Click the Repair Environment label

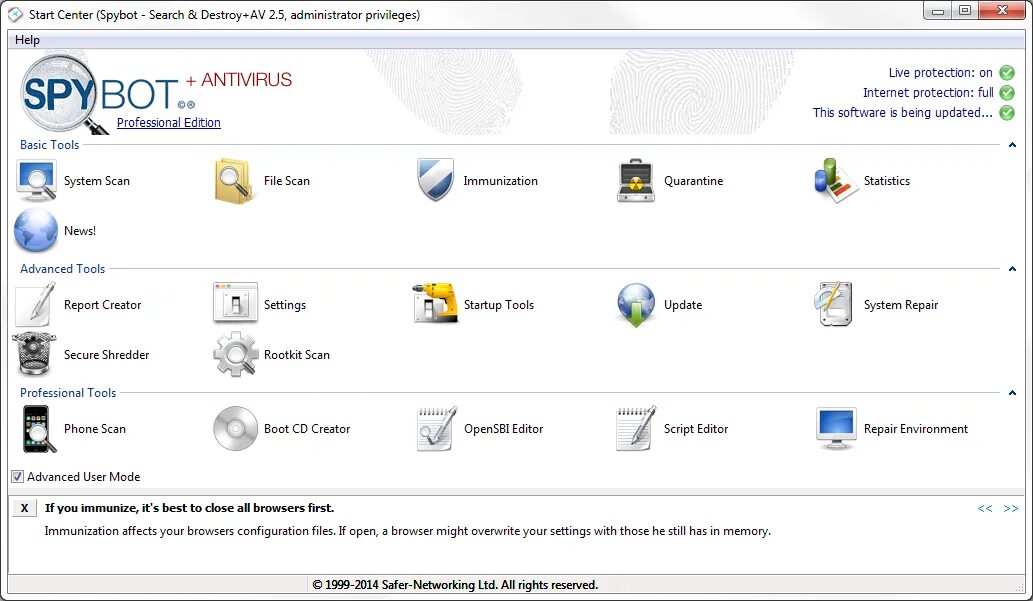coord(916,429)
